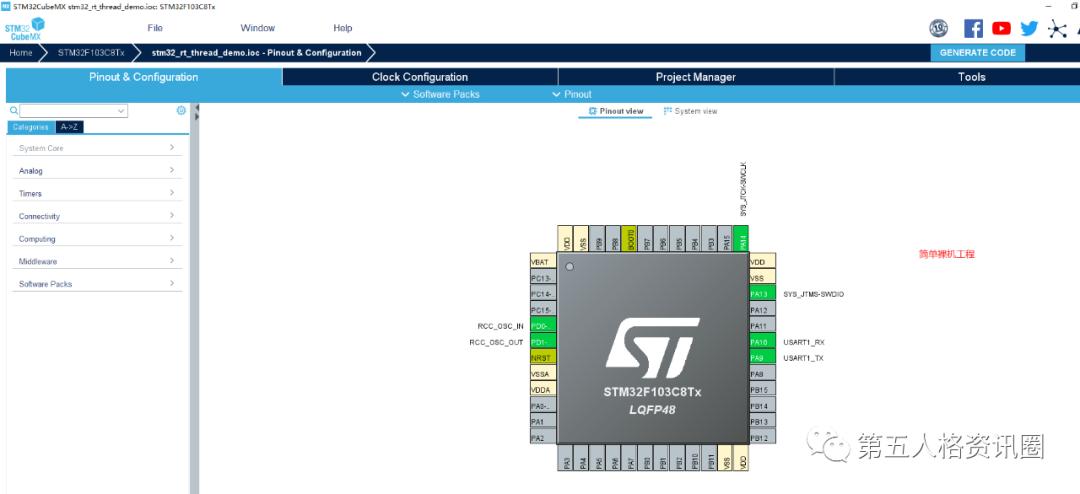Image resolution: width=1080 pixels, height=494 pixels.
Task: Click the peripheral search magnifier icon
Action: pos(14,110)
